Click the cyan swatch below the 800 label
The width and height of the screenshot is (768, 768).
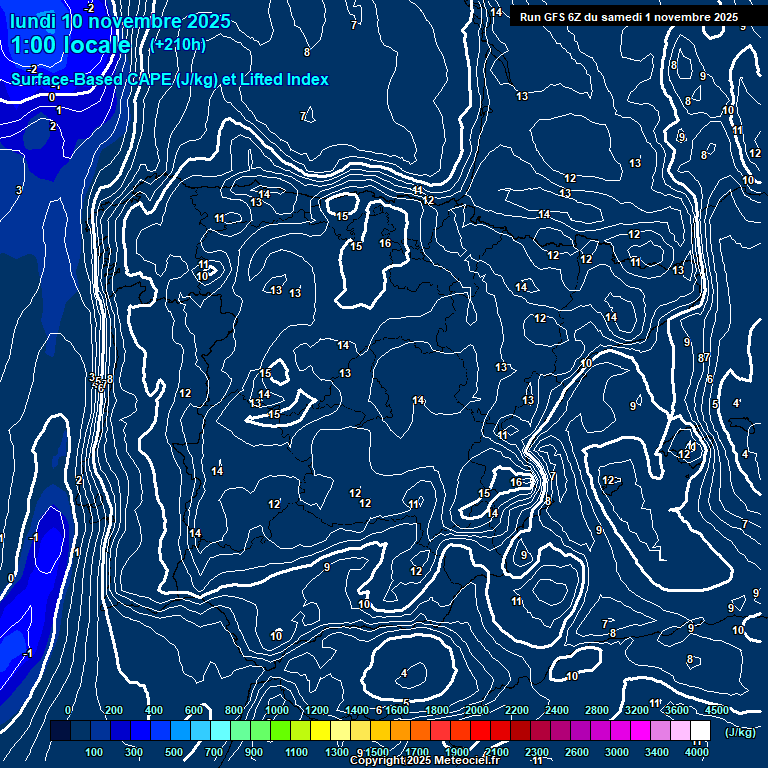click(x=220, y=730)
